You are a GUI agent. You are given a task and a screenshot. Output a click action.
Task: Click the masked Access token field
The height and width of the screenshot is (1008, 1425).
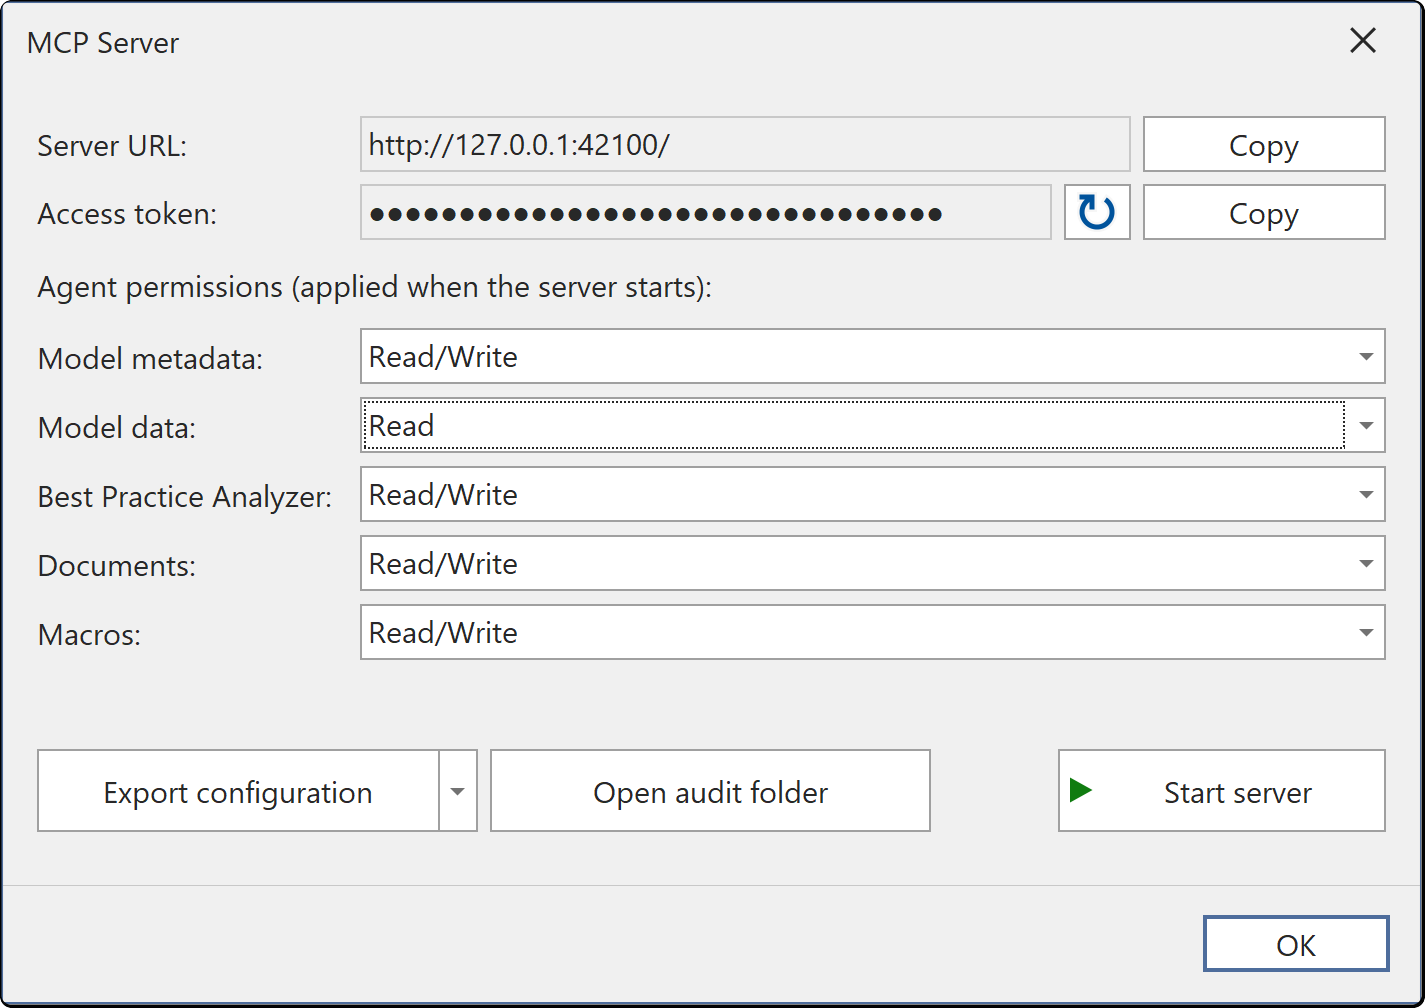point(705,212)
